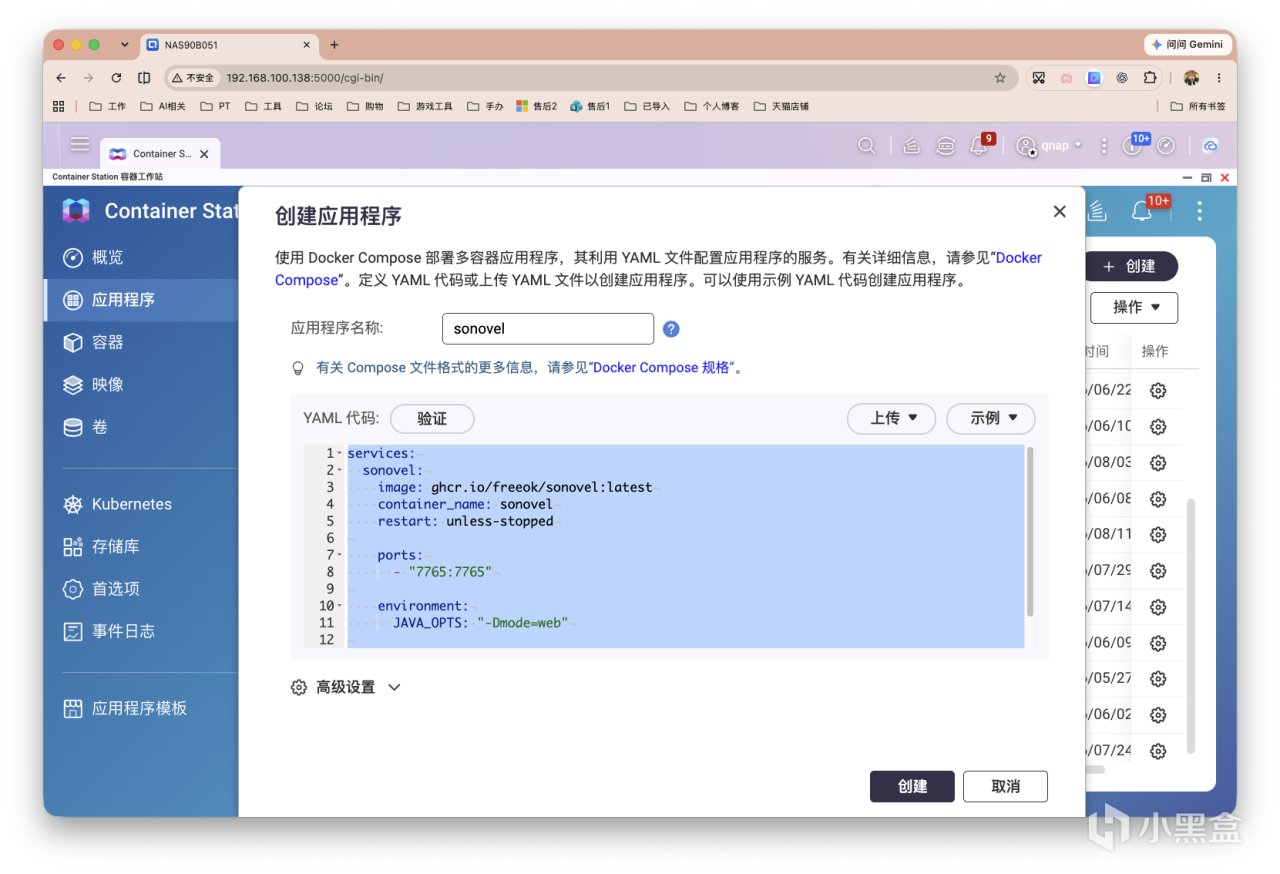This screenshot has width=1280, height=874.
Task: Click the Container Station logo icon
Action: 76,211
